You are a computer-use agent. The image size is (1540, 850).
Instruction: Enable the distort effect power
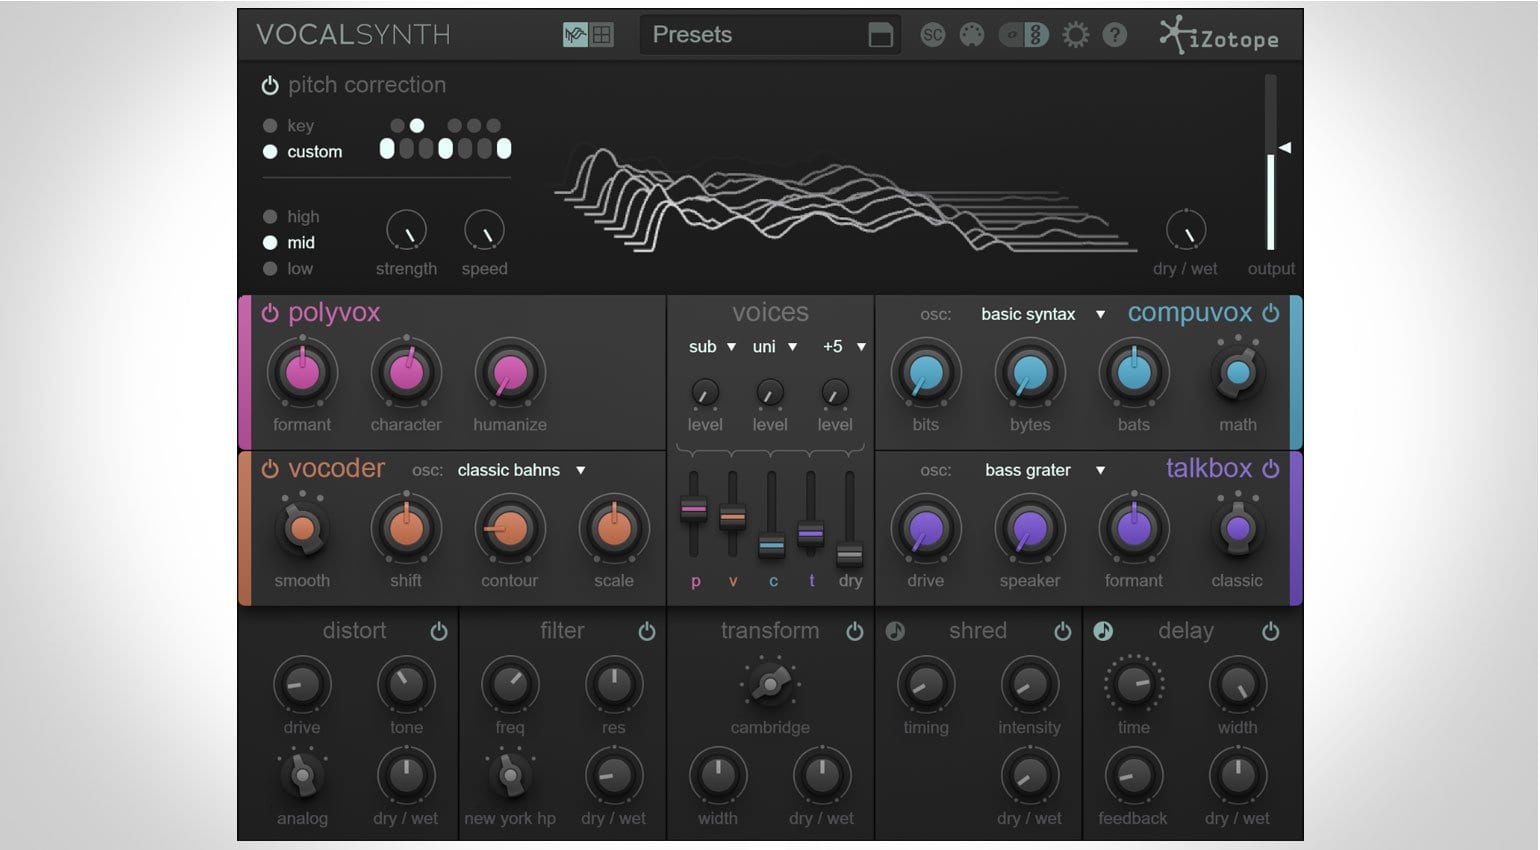pos(439,631)
